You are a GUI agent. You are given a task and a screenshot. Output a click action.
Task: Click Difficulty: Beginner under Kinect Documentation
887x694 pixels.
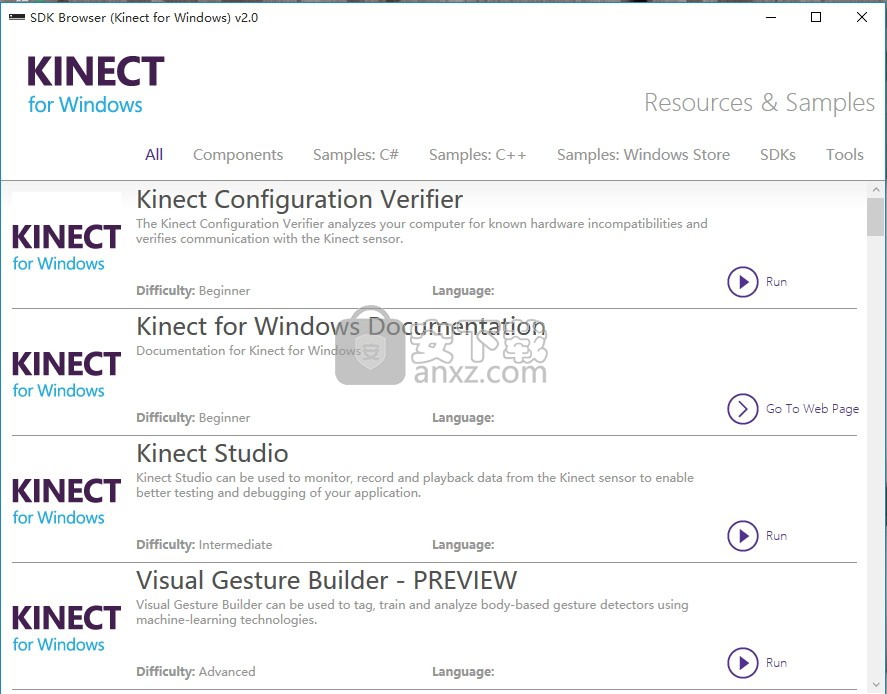(193, 418)
